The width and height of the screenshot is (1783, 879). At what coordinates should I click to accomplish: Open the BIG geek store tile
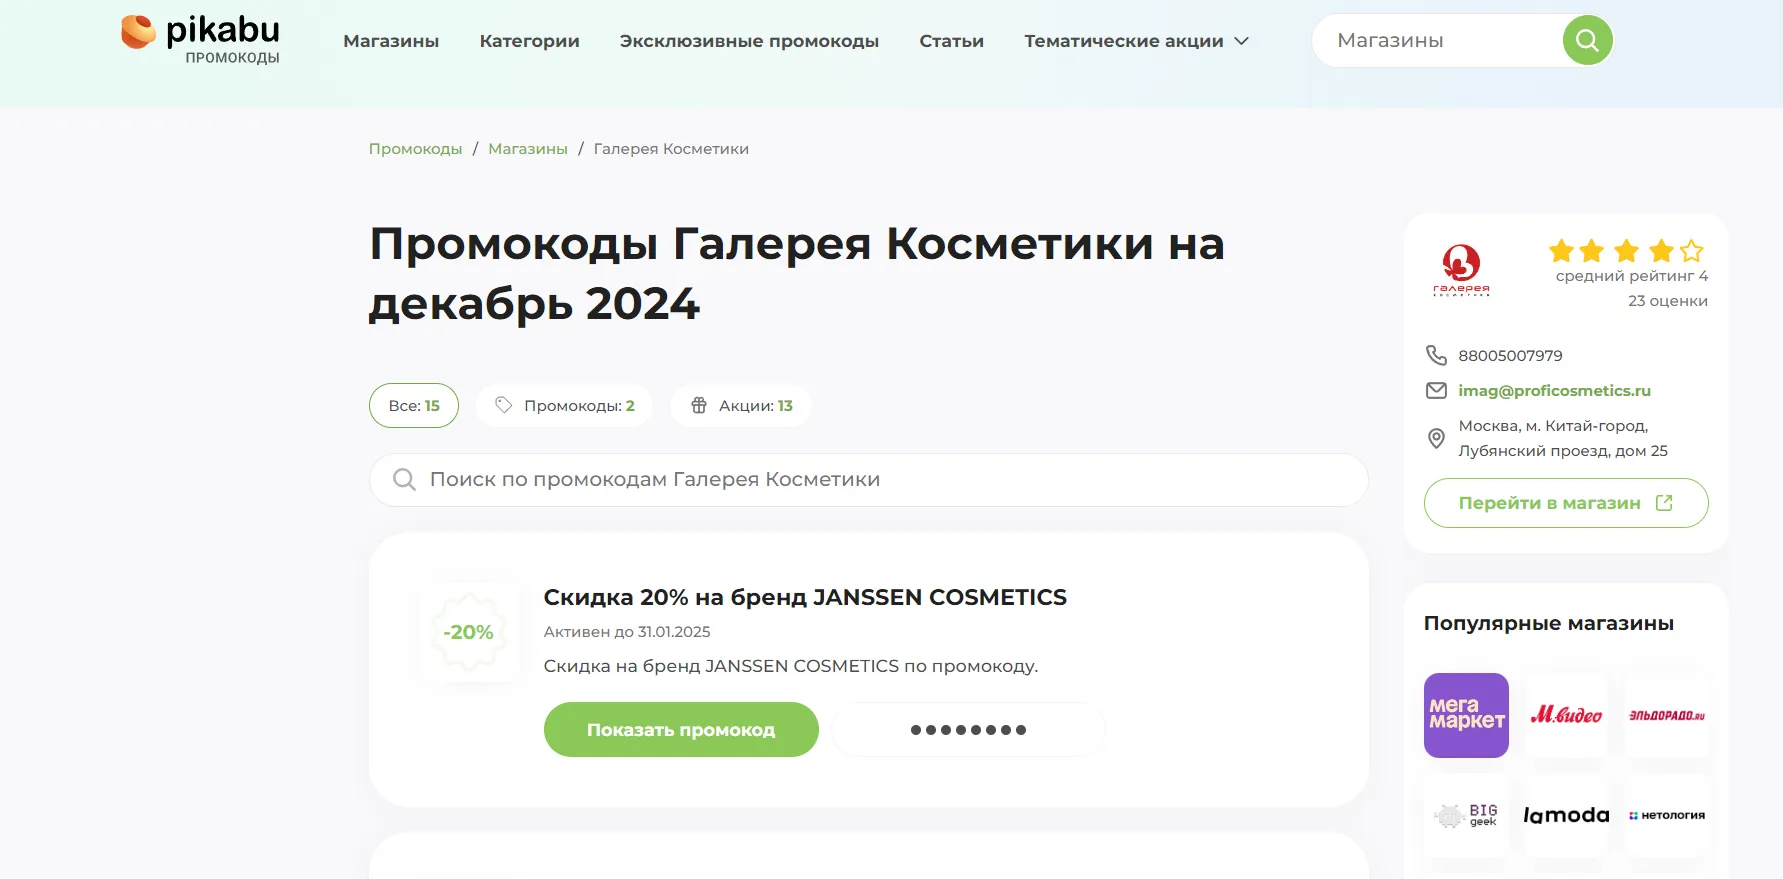click(x=1466, y=815)
